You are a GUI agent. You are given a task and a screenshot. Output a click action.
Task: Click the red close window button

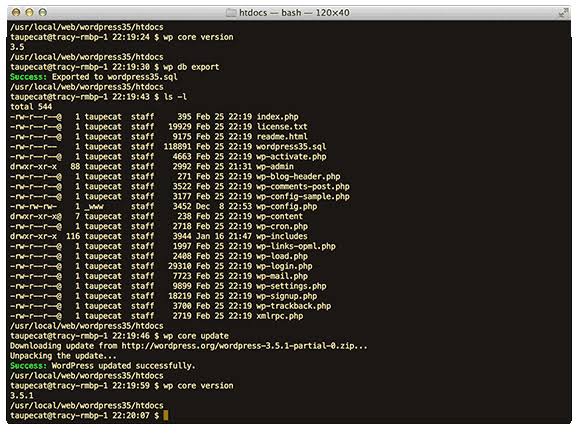pos(16,12)
